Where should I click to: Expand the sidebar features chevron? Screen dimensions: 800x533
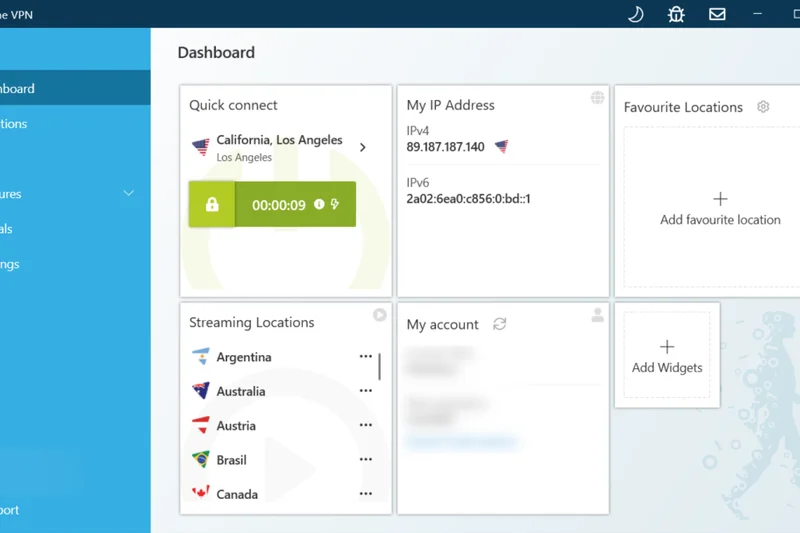click(x=128, y=193)
